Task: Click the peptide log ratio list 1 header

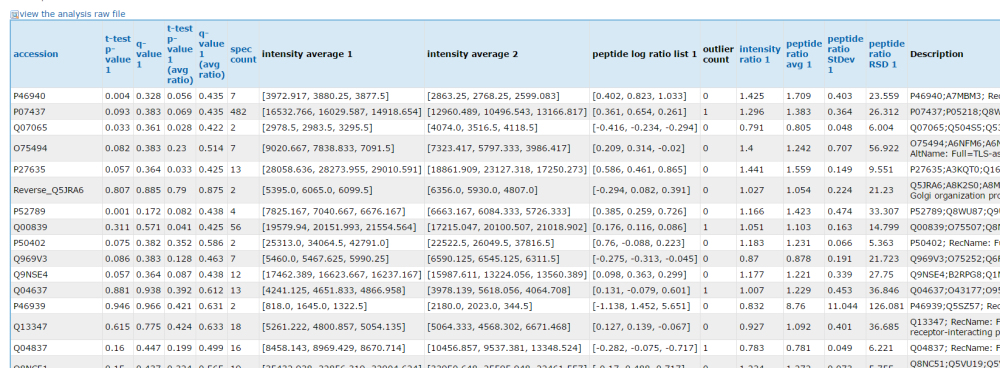Action: 644,54
